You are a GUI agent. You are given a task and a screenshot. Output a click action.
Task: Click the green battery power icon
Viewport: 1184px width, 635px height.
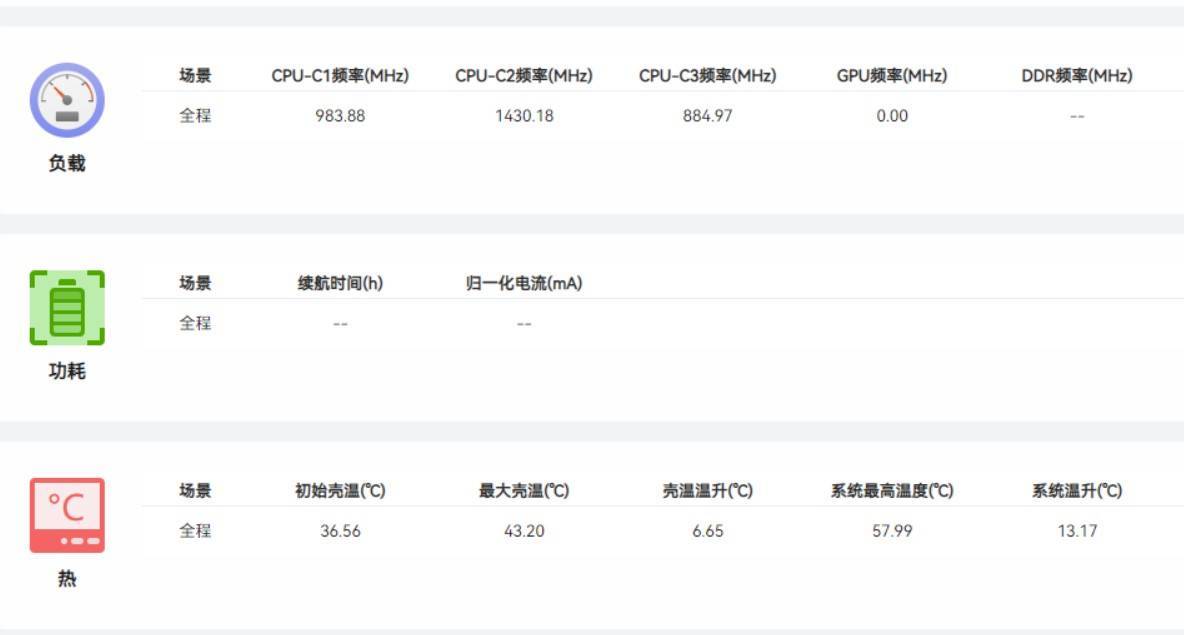click(x=67, y=308)
